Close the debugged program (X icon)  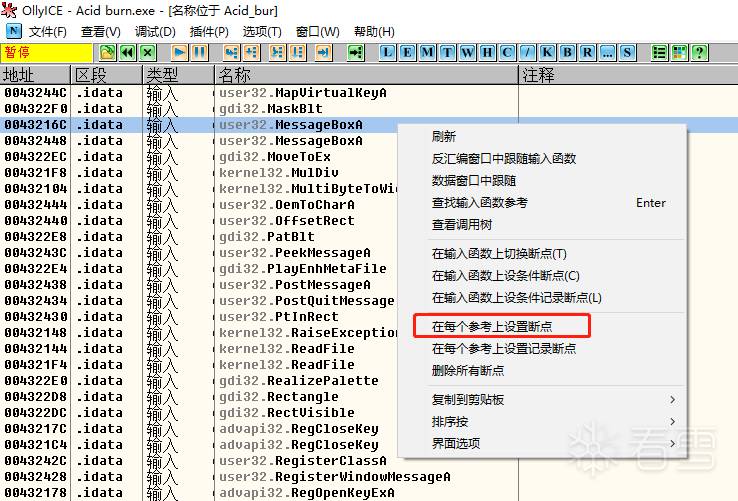click(148, 52)
